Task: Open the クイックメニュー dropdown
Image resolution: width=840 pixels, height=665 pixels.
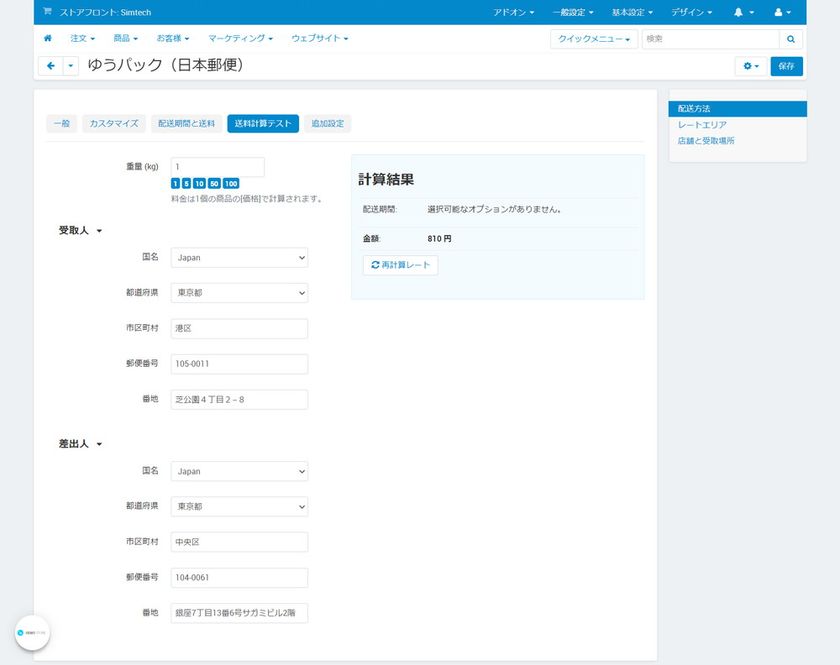Action: click(594, 39)
